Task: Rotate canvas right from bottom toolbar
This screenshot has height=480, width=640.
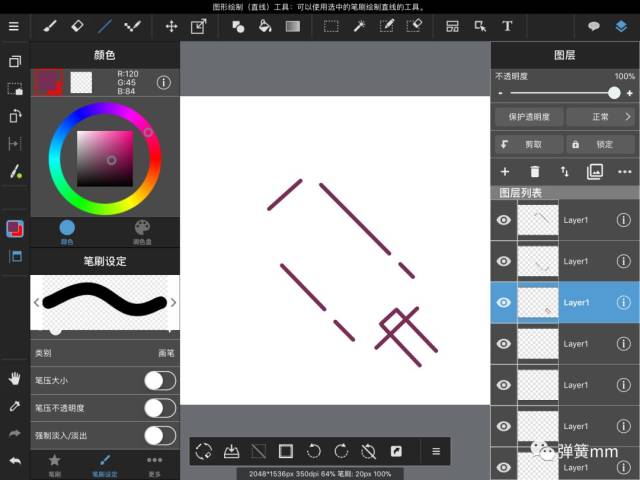Action: [341, 451]
